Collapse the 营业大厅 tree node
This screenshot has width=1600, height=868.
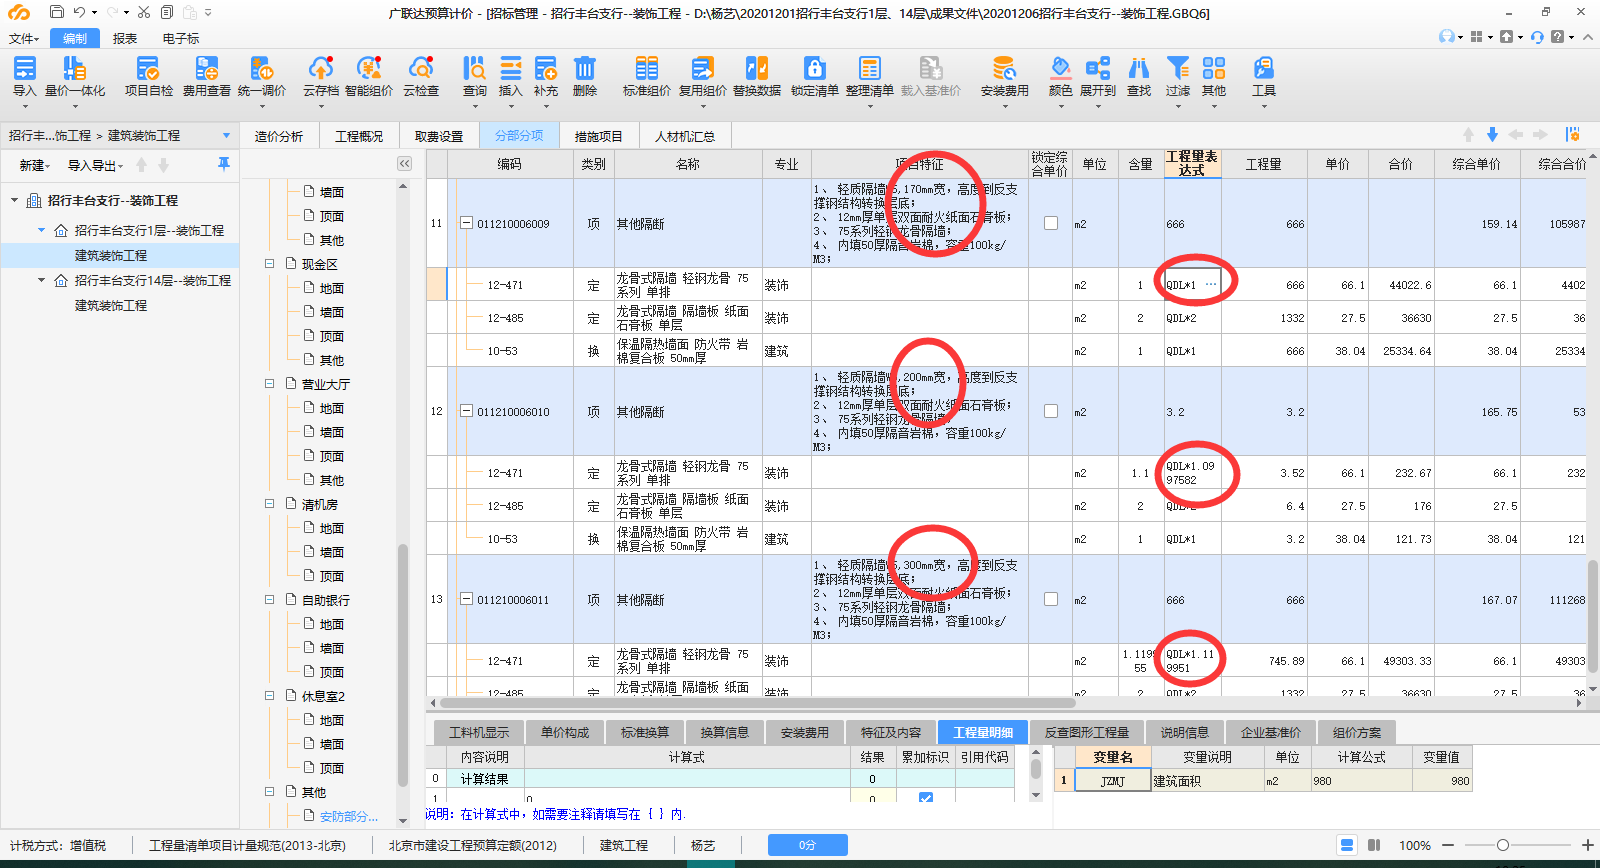pos(269,384)
